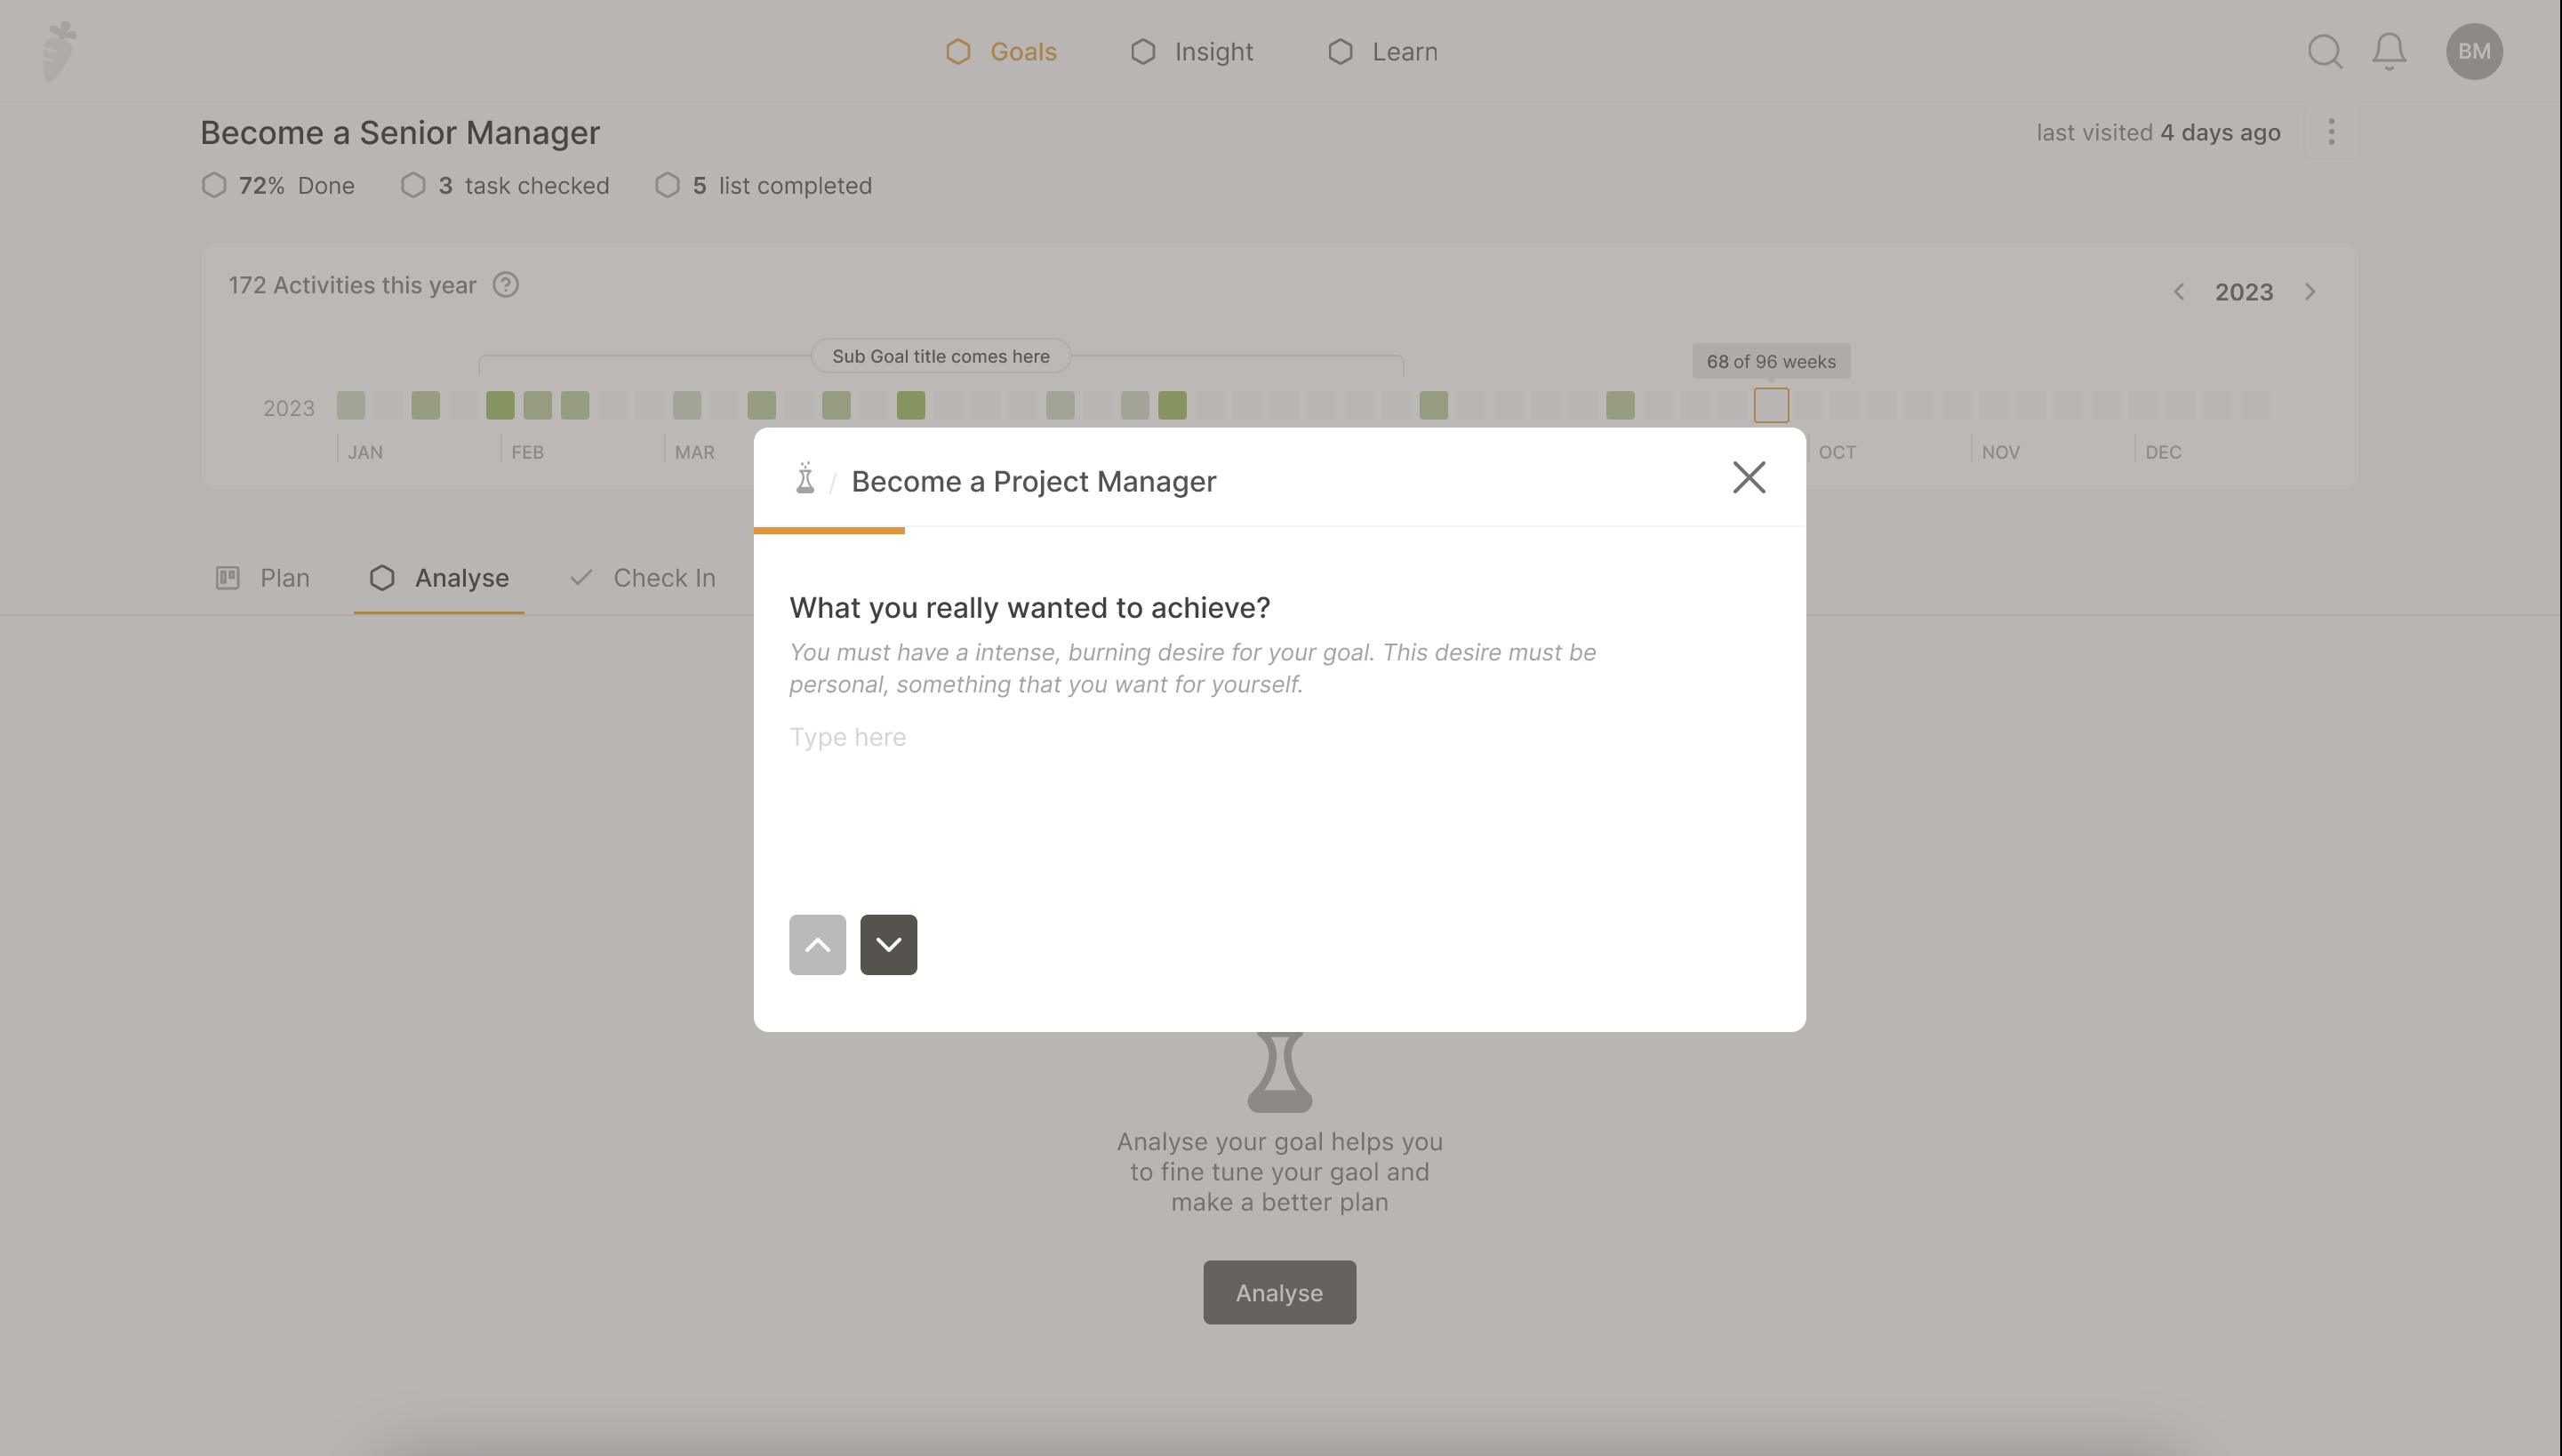Go to next question with down chevron

coord(888,945)
